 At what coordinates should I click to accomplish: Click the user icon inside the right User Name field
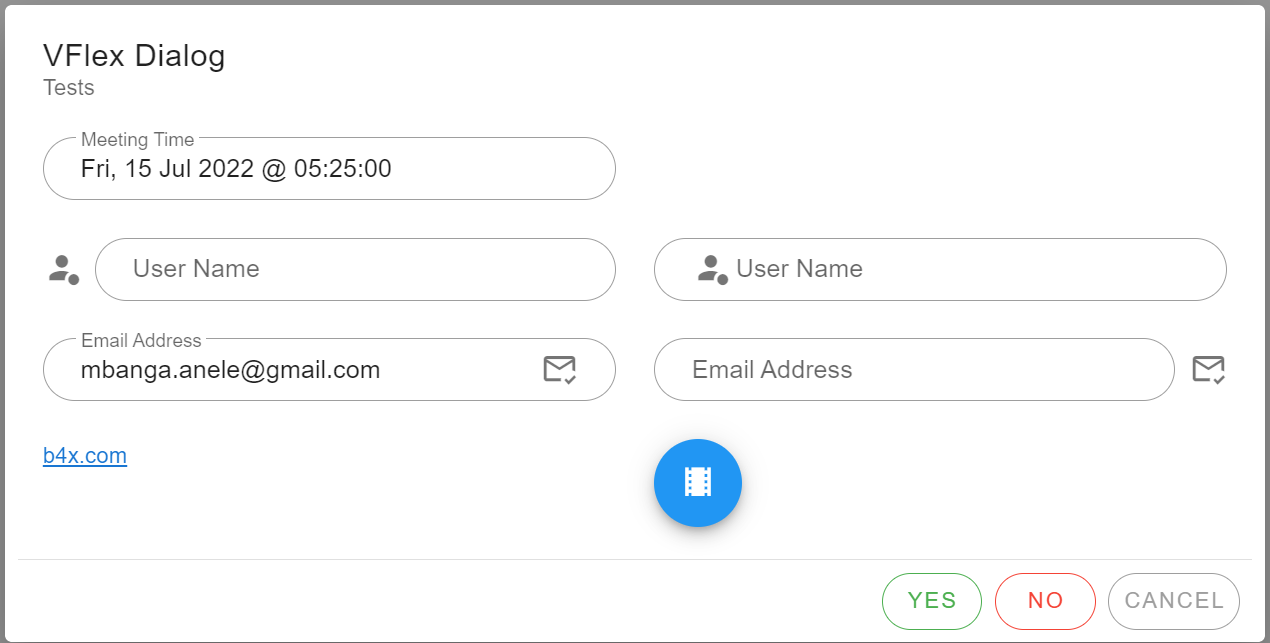tap(712, 269)
